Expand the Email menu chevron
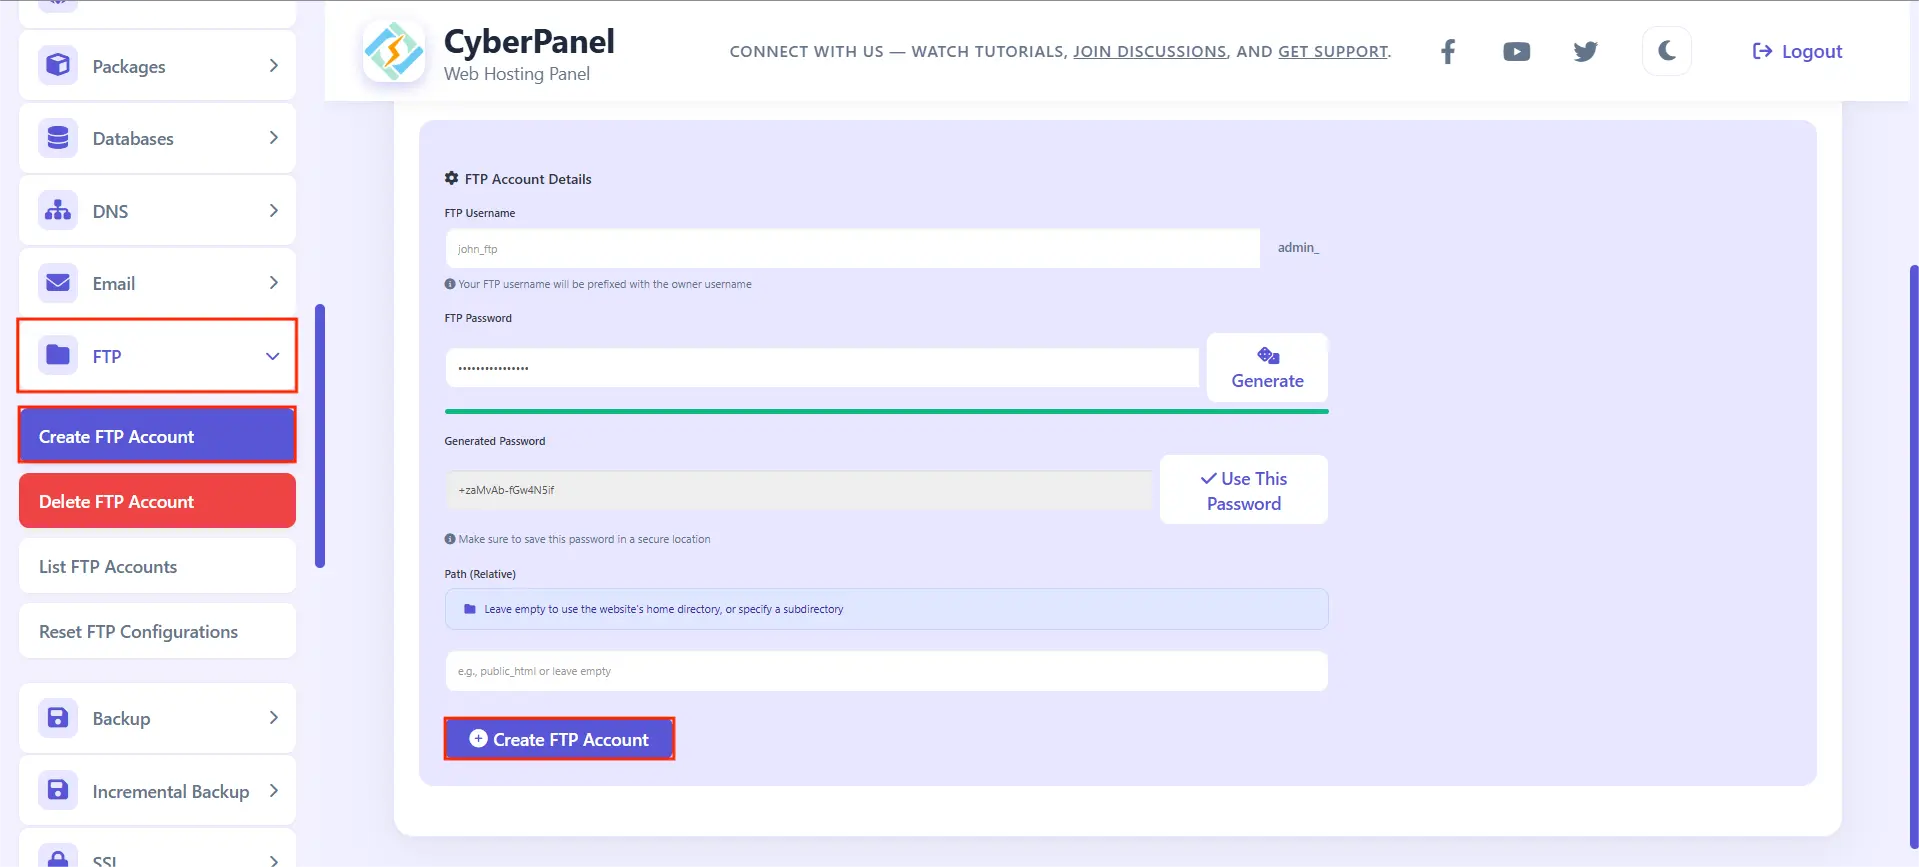The width and height of the screenshot is (1919, 867). (x=273, y=283)
